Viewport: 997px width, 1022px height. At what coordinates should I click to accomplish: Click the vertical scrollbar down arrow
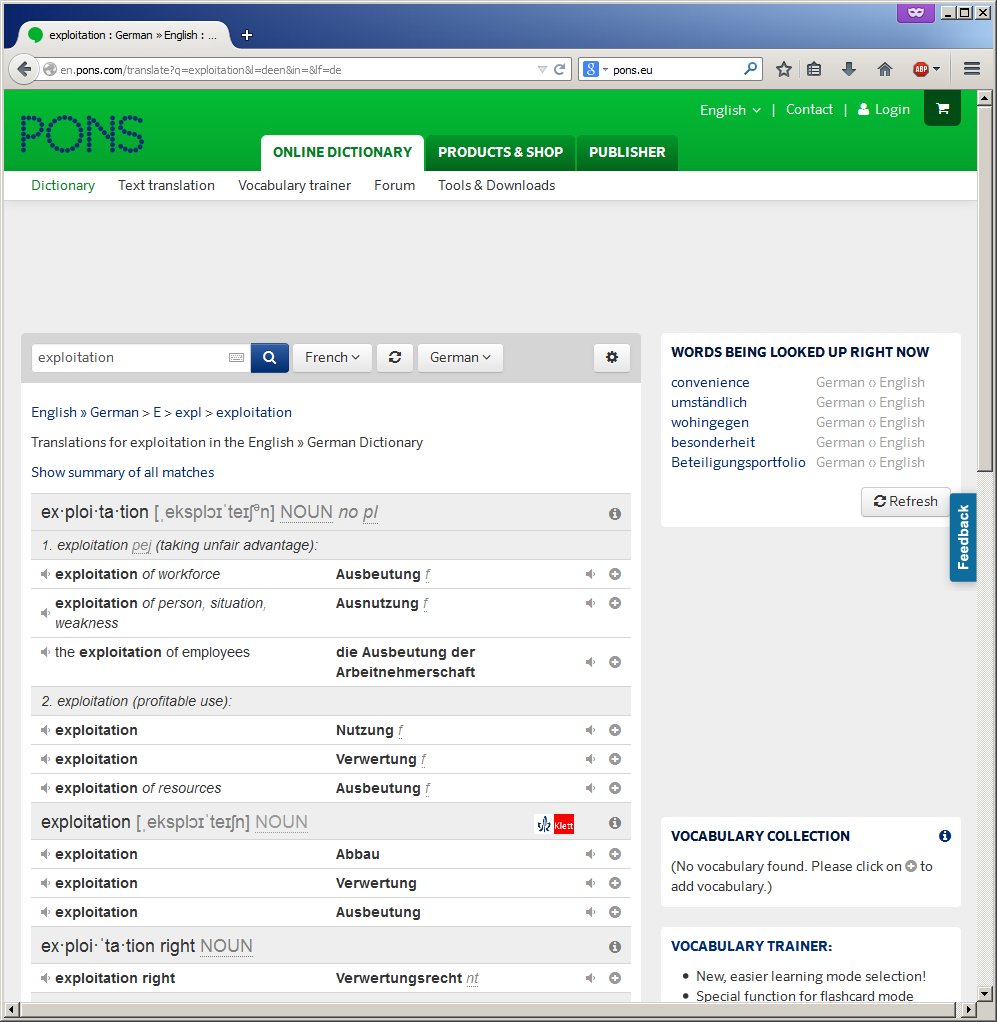coord(985,994)
